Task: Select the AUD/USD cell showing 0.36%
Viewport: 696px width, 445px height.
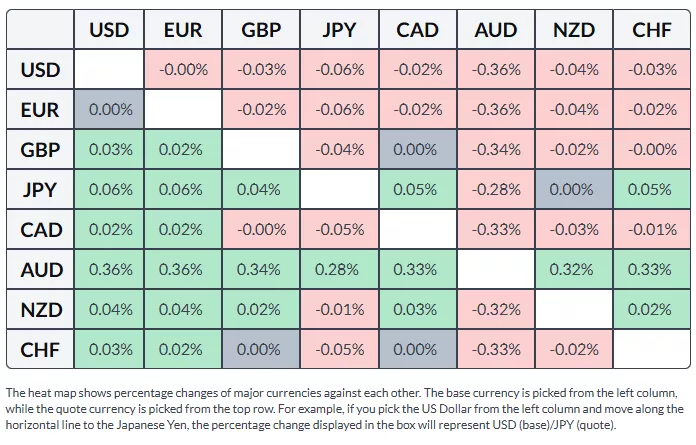Action: click(x=109, y=270)
